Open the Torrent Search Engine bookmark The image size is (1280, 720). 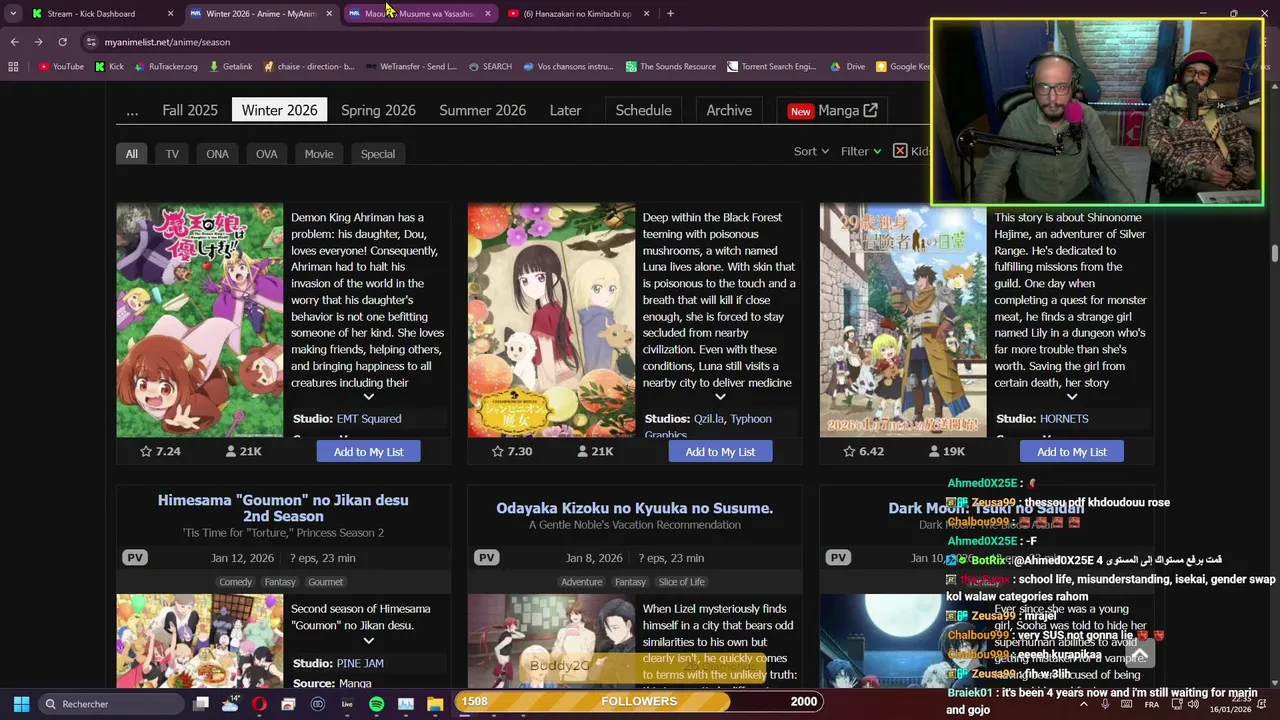[772, 67]
